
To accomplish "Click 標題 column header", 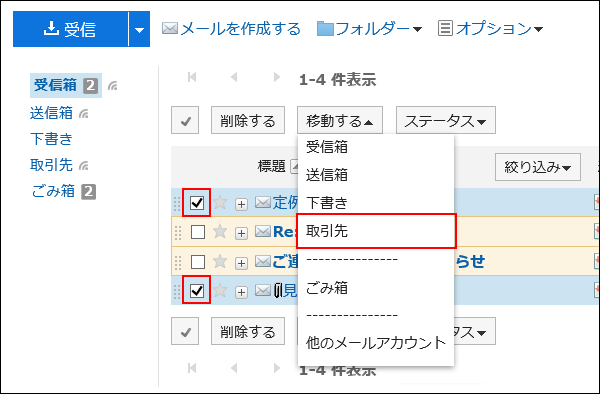I will click(271, 166).
